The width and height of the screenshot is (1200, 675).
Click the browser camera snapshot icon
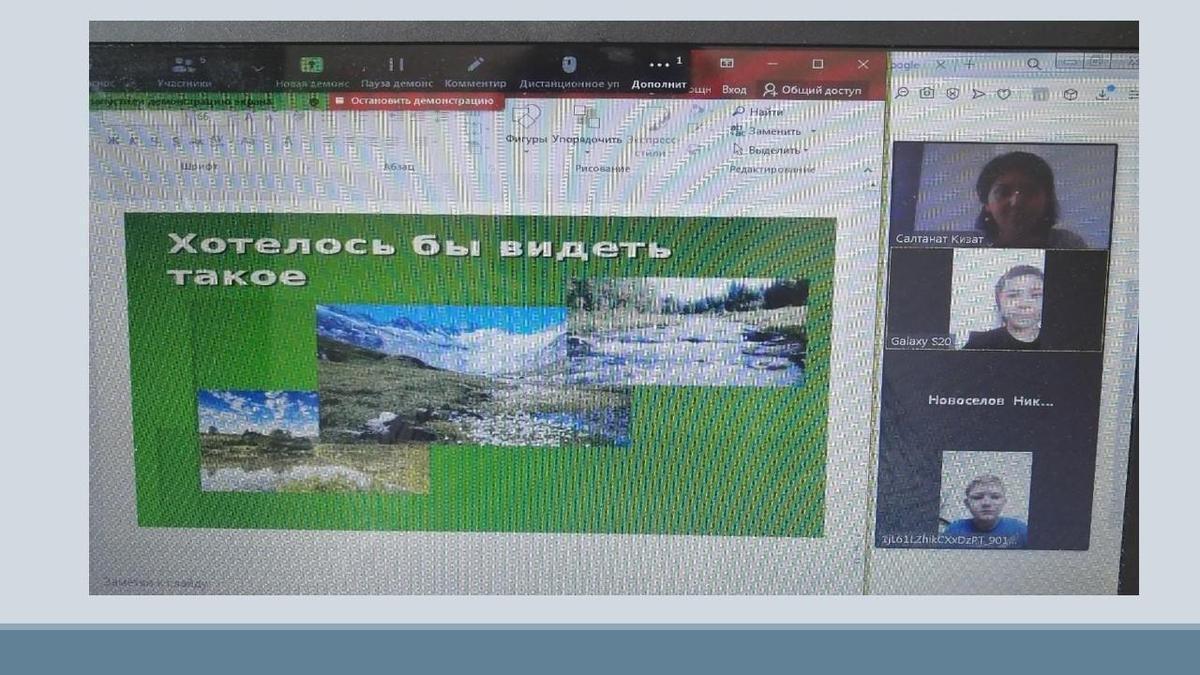click(927, 93)
